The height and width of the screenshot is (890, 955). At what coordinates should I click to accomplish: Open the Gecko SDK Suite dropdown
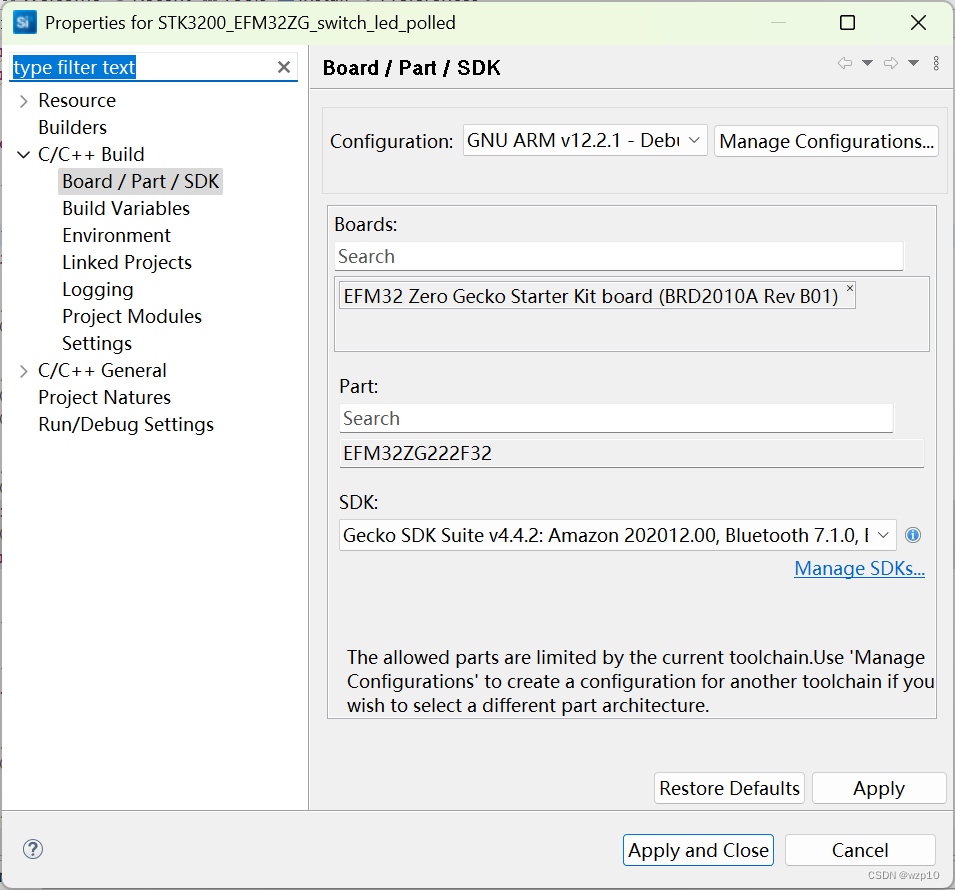(x=618, y=535)
